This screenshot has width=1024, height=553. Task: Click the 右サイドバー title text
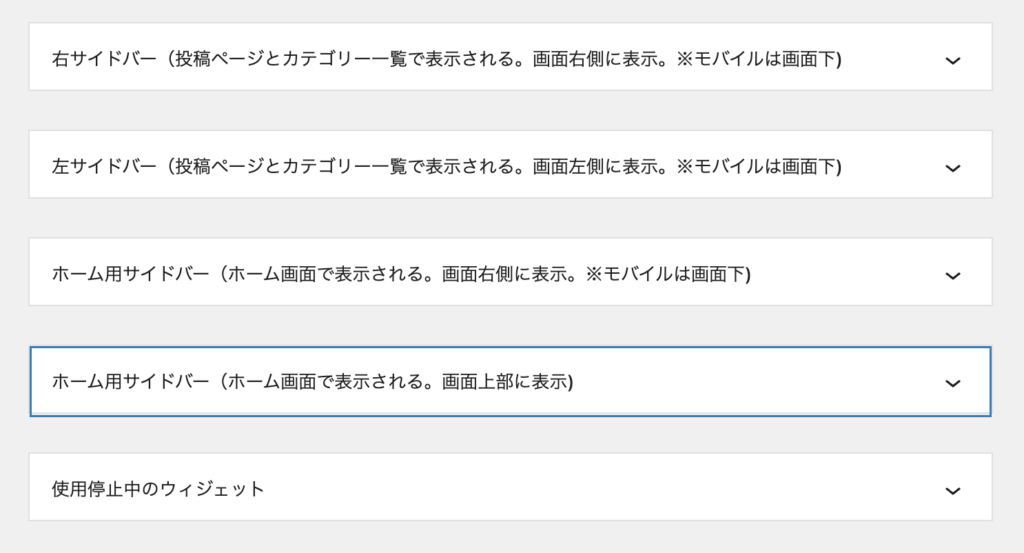point(104,59)
